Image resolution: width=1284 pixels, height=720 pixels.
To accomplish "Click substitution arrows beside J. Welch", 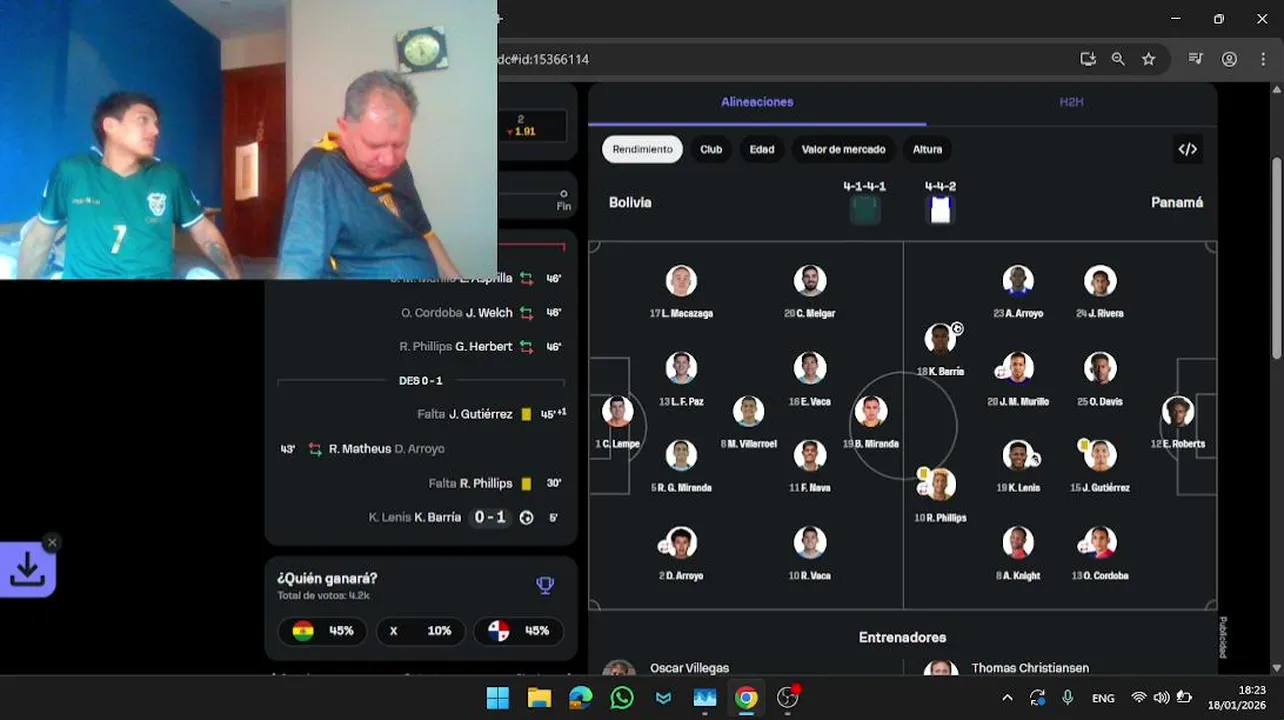I will click(x=526, y=313).
